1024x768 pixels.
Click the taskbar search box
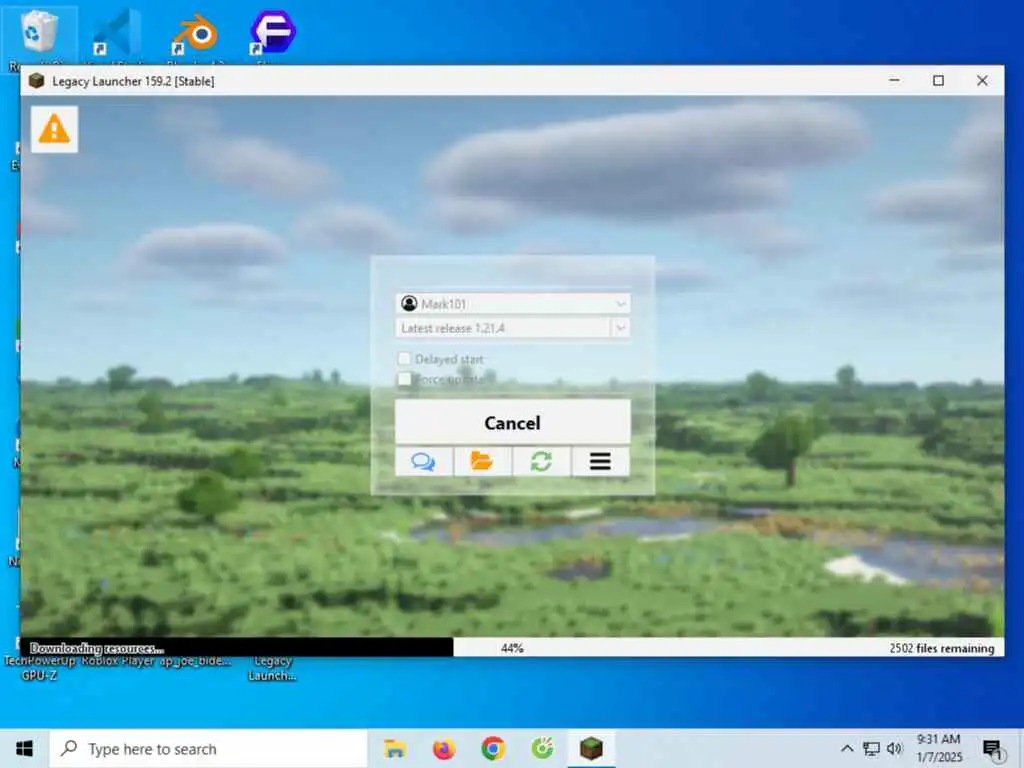pos(208,748)
